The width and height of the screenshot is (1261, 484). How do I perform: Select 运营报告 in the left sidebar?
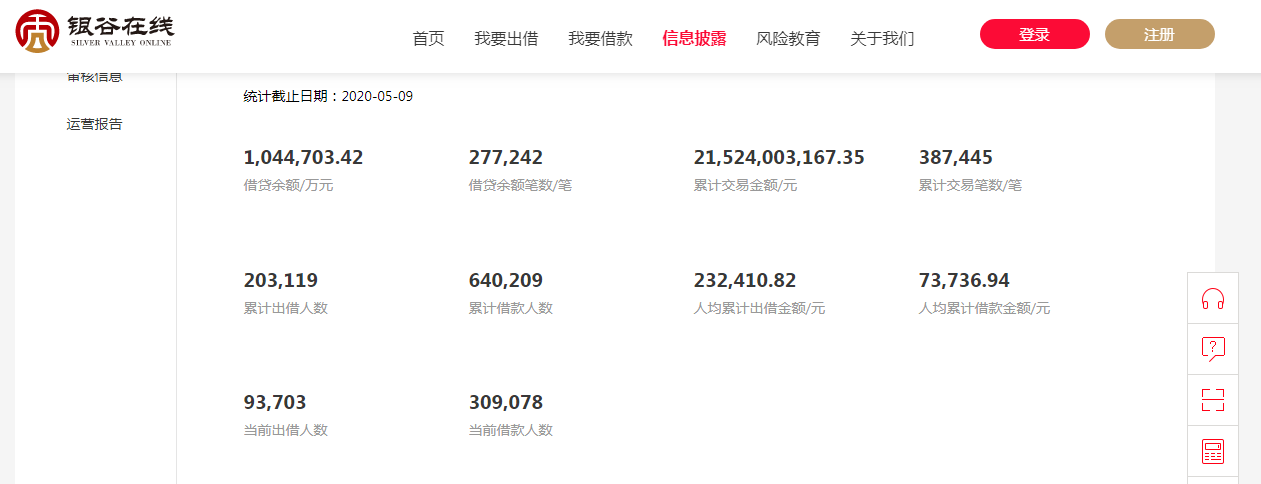(x=95, y=124)
